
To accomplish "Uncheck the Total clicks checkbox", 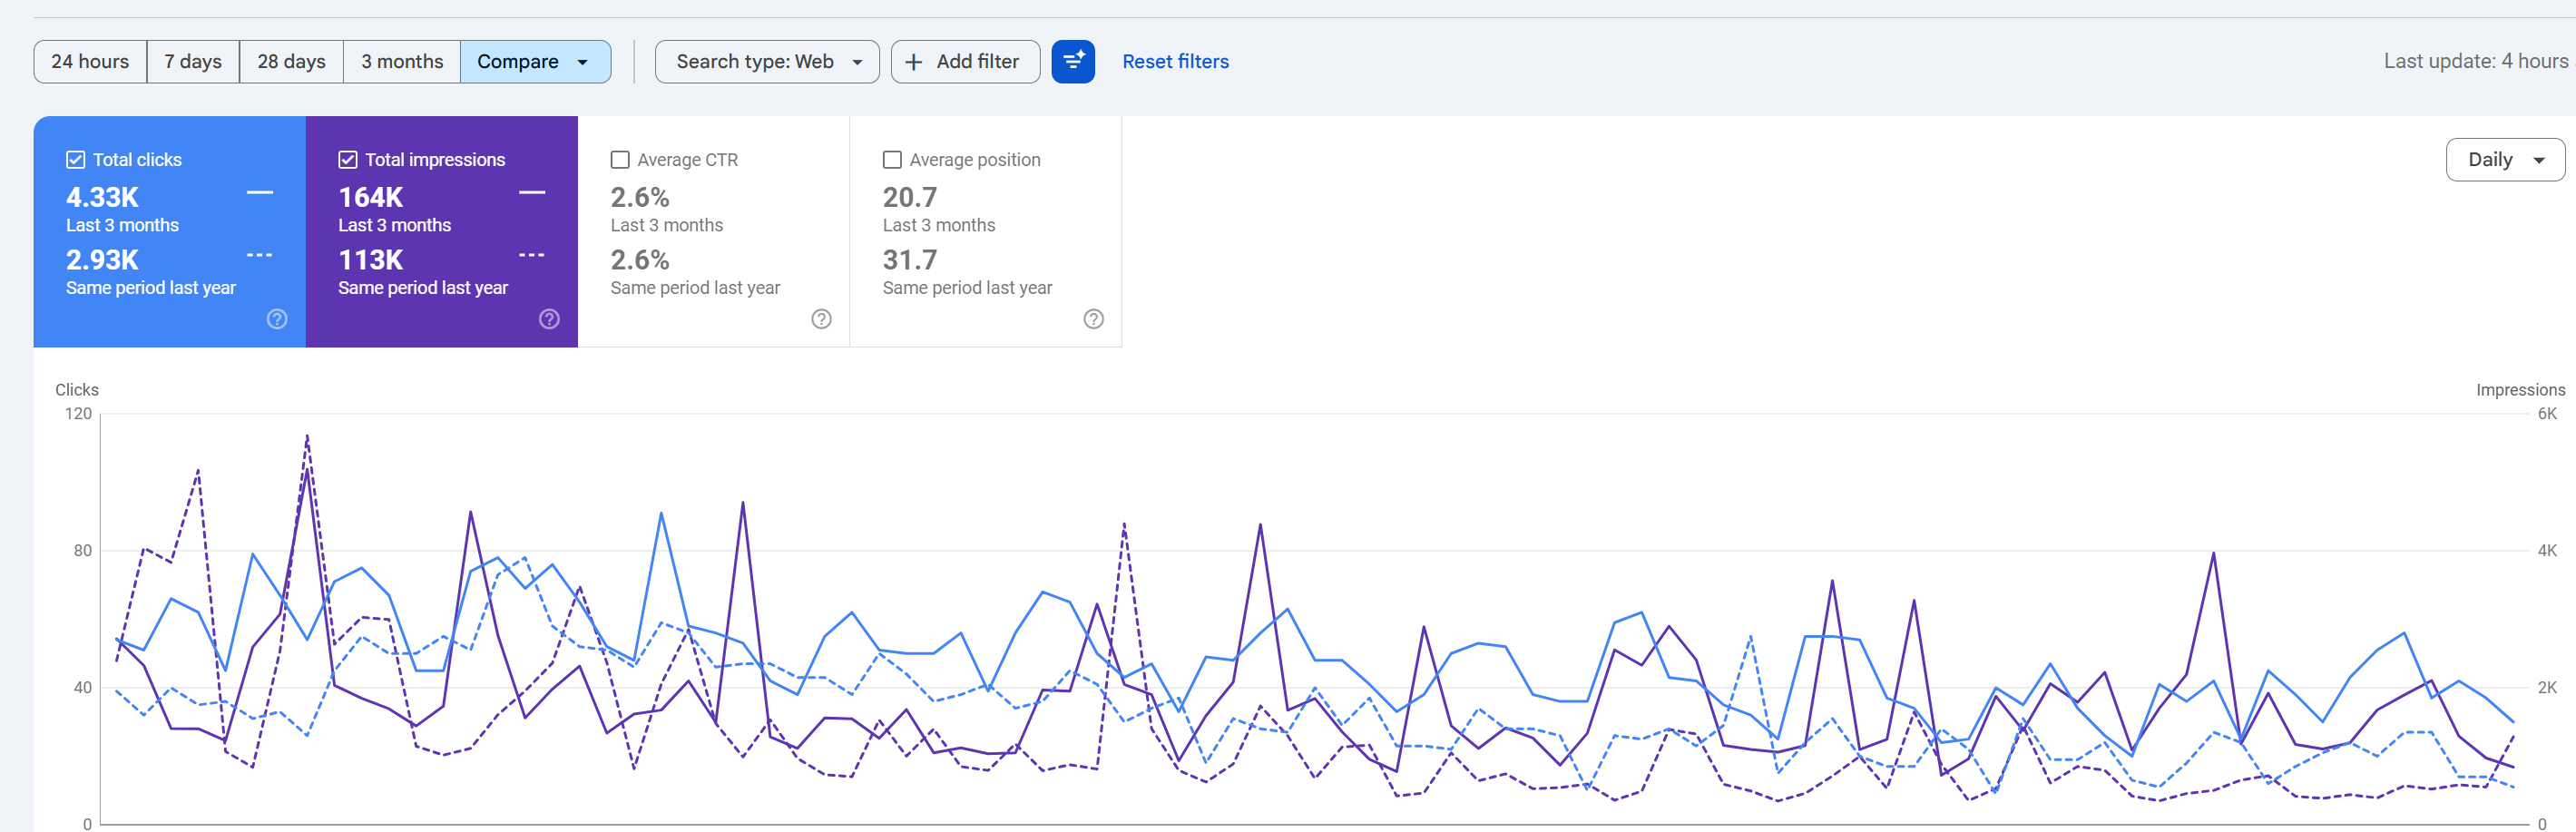I will pyautogui.click(x=75, y=160).
